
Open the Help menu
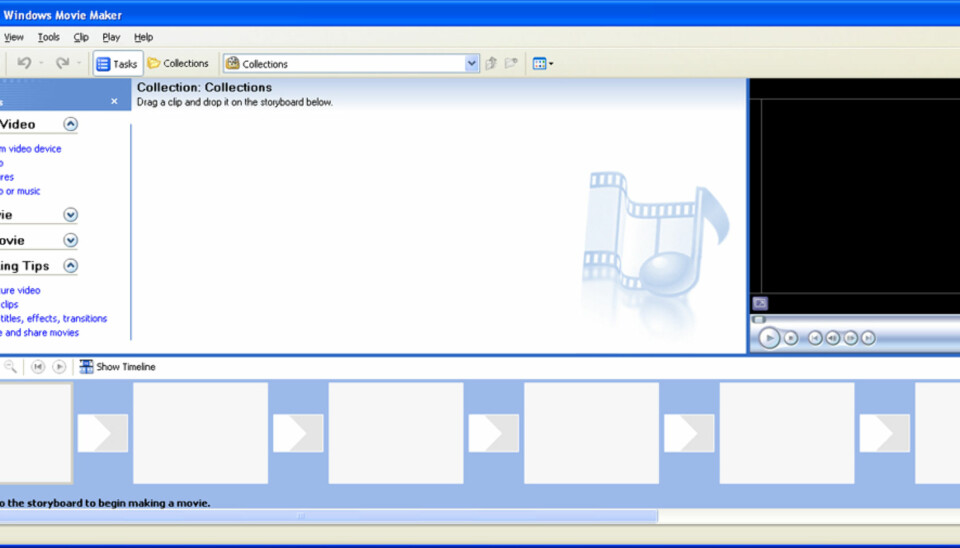tap(143, 37)
